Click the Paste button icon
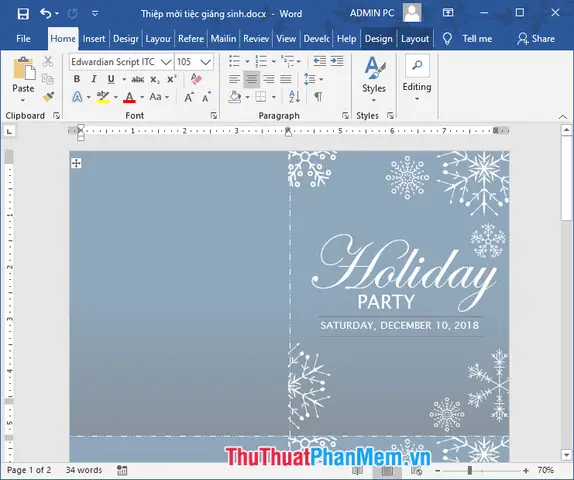Viewport: 574px width, 480px height. click(x=24, y=69)
